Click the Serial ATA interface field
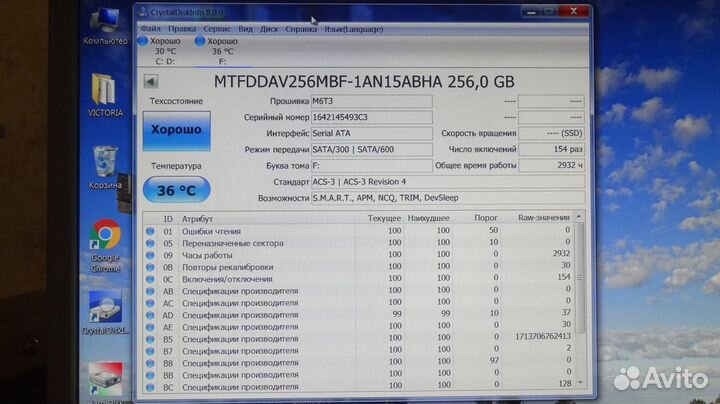The height and width of the screenshot is (404, 720). point(371,133)
